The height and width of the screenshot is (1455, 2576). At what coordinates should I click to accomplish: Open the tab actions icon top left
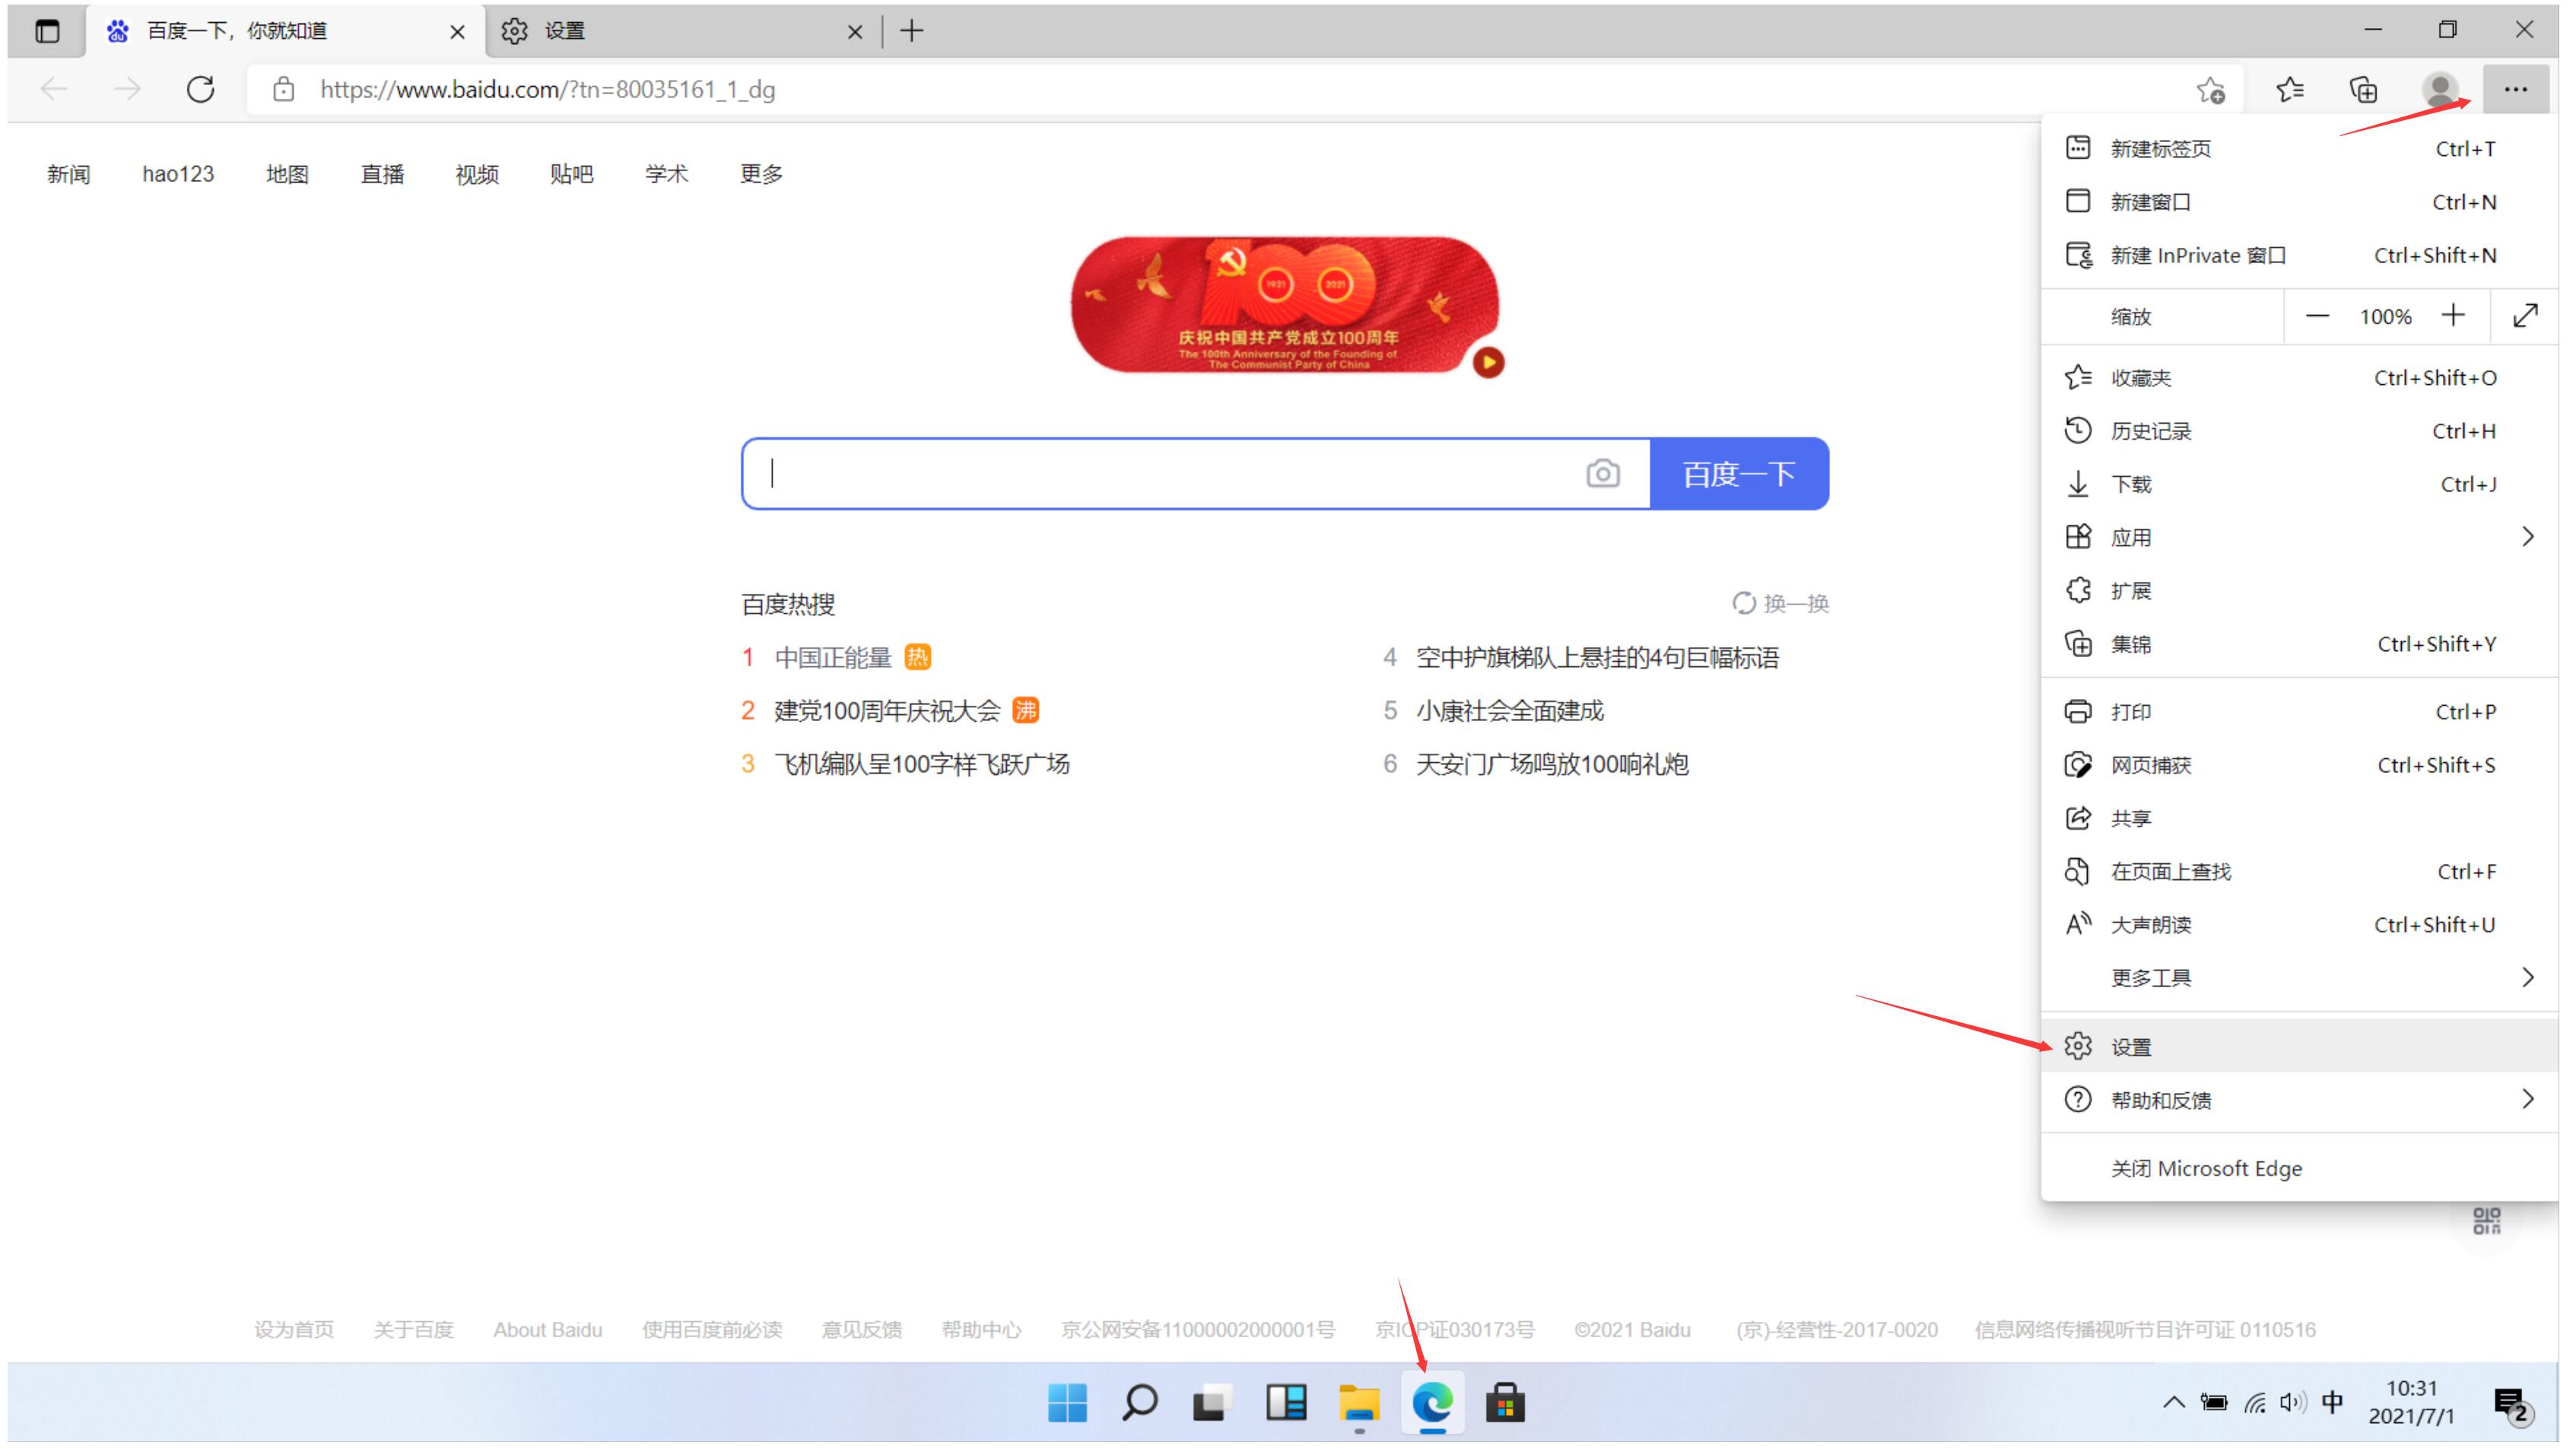point(46,31)
